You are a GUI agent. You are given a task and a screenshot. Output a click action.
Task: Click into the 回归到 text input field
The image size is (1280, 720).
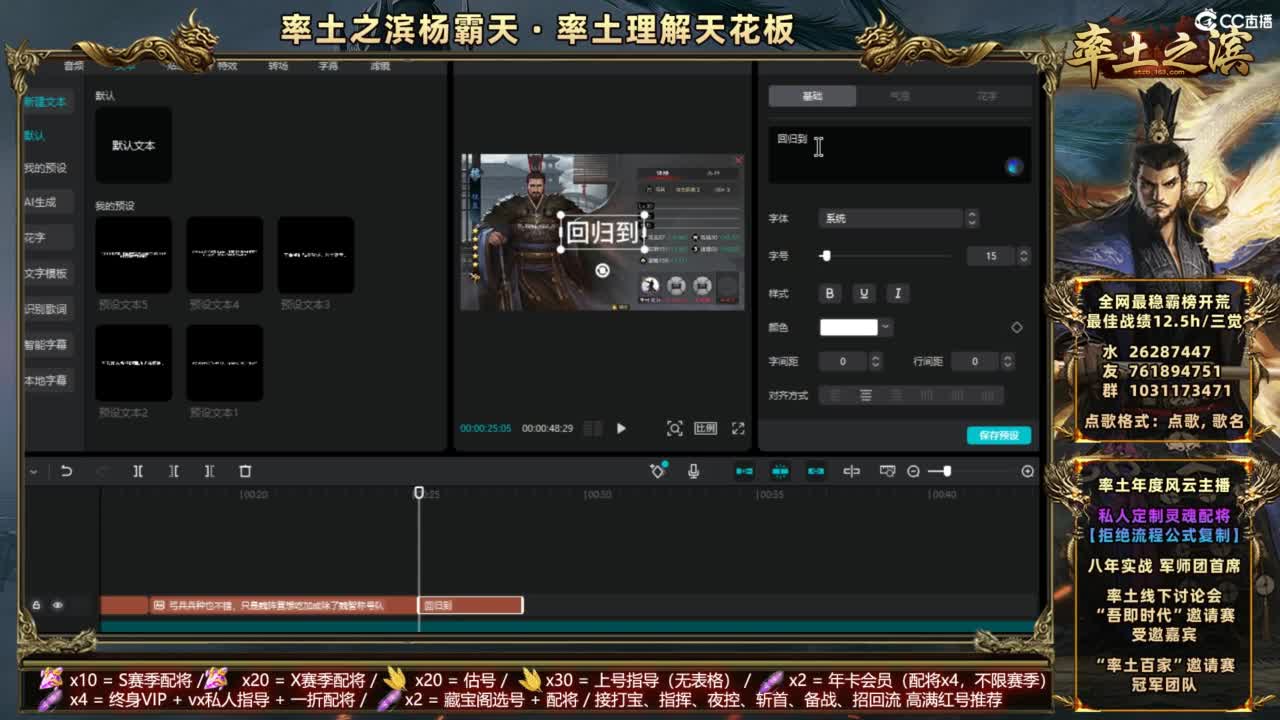[899, 155]
